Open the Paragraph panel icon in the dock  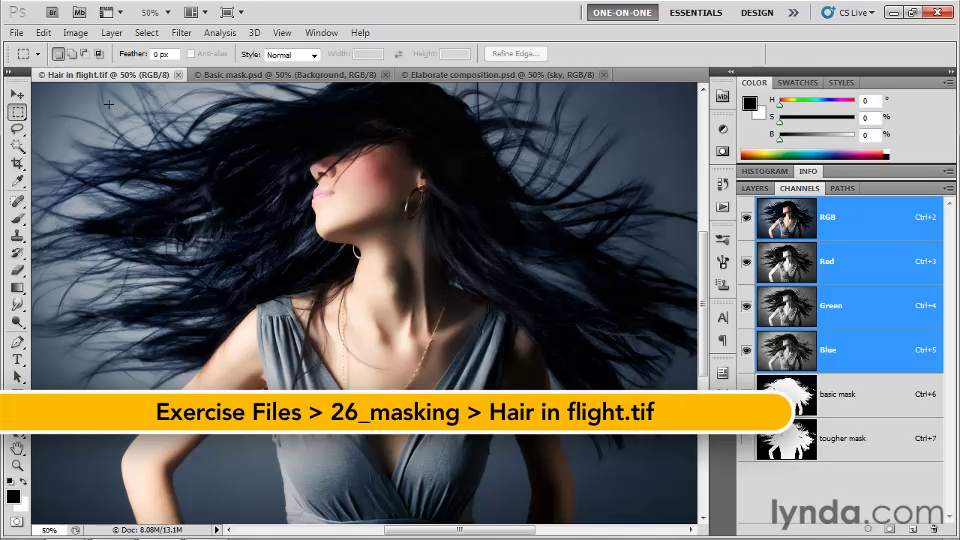pos(722,340)
